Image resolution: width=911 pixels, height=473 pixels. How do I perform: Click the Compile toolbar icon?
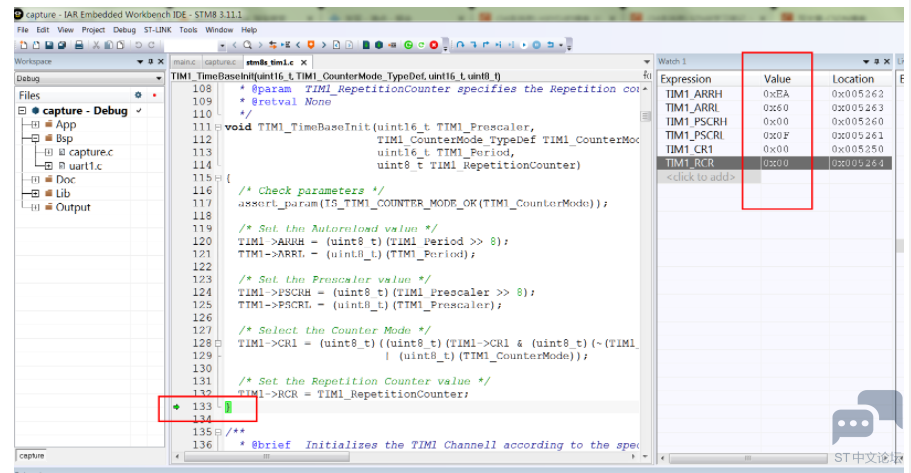click(366, 45)
